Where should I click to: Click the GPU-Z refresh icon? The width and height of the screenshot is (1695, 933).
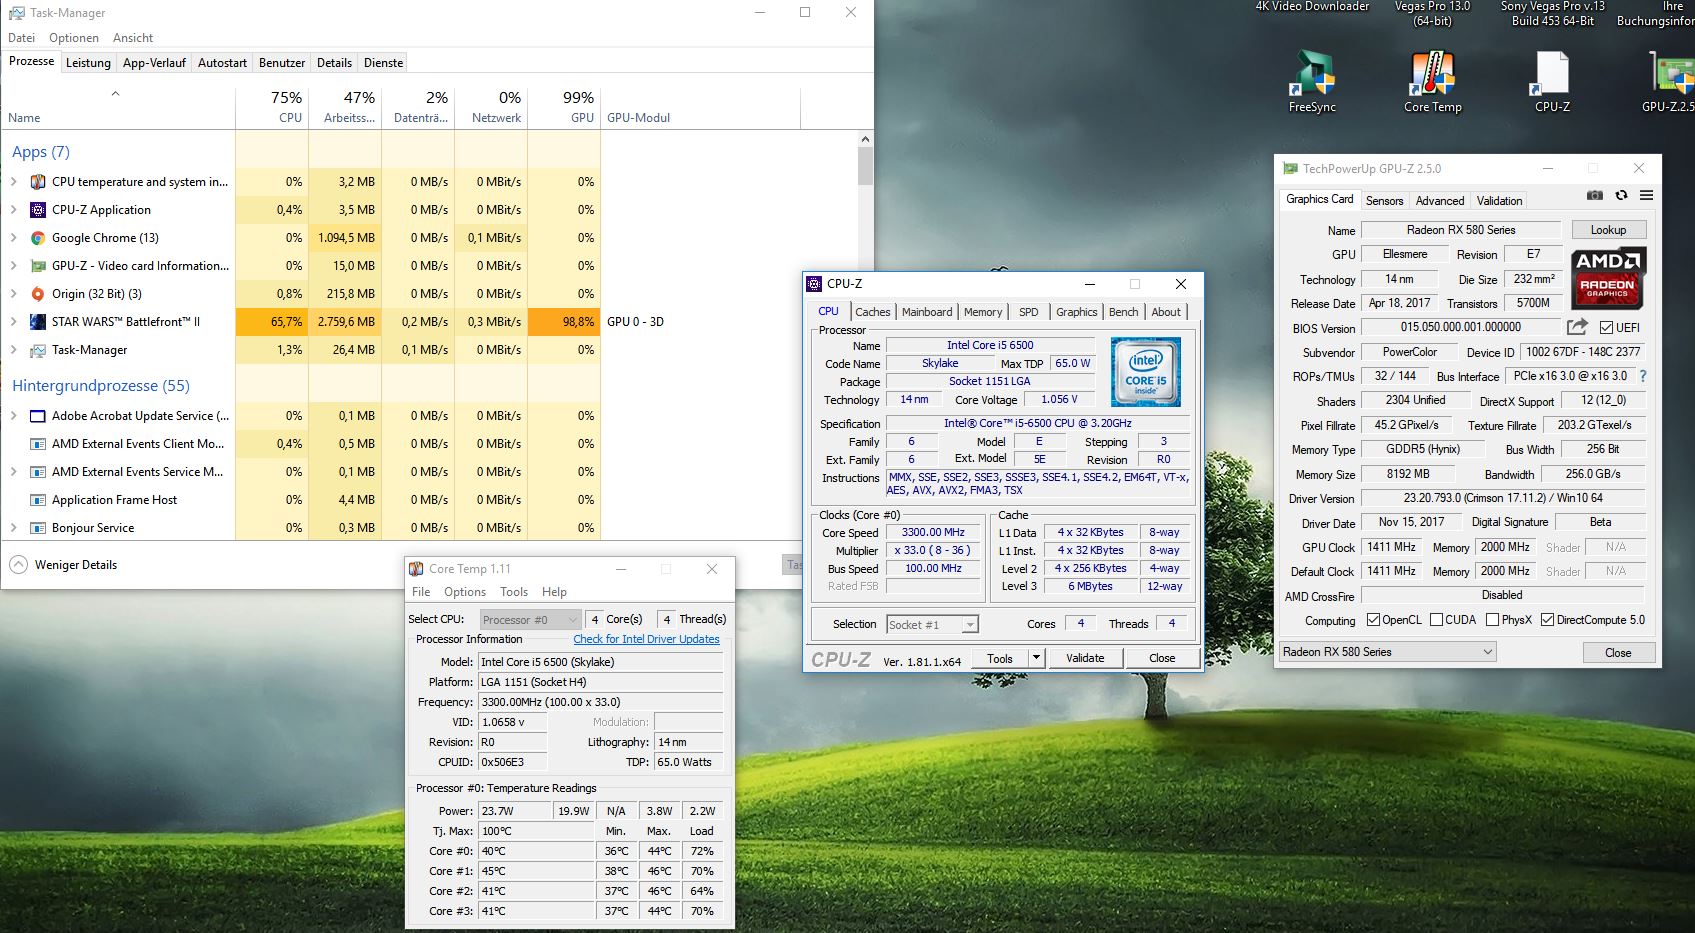click(1621, 195)
